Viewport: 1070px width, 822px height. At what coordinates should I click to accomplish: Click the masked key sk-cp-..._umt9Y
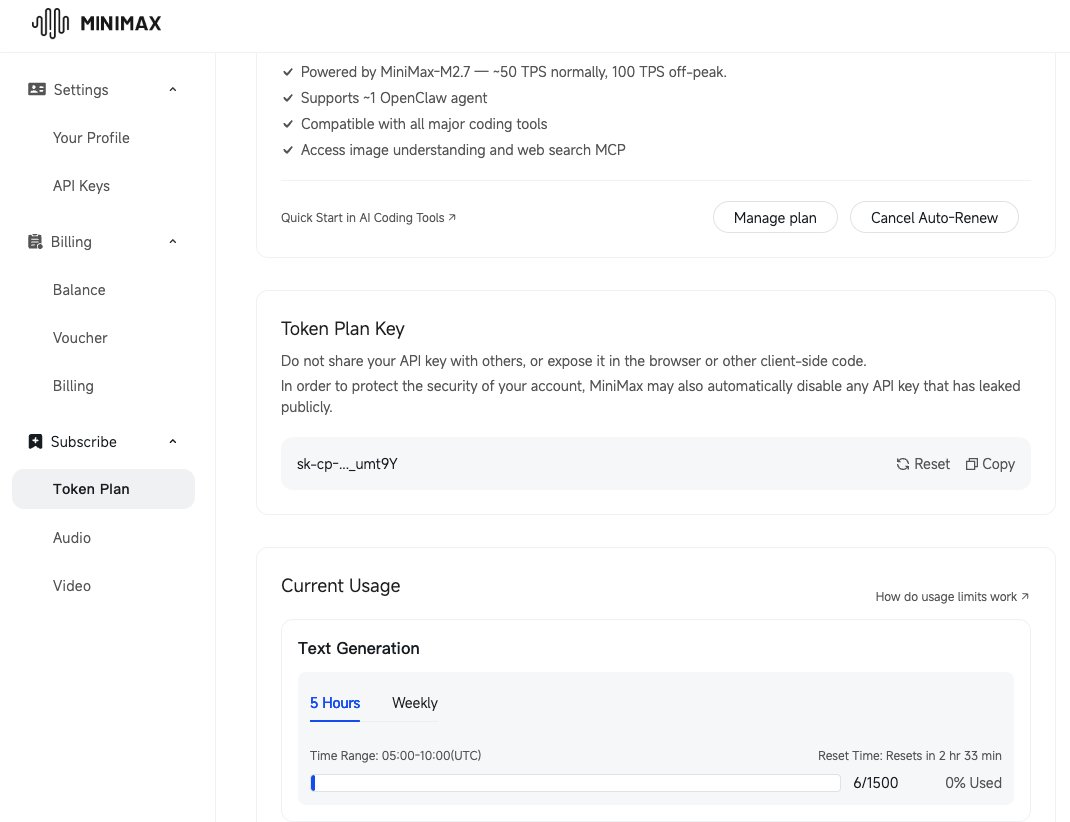[x=347, y=464]
